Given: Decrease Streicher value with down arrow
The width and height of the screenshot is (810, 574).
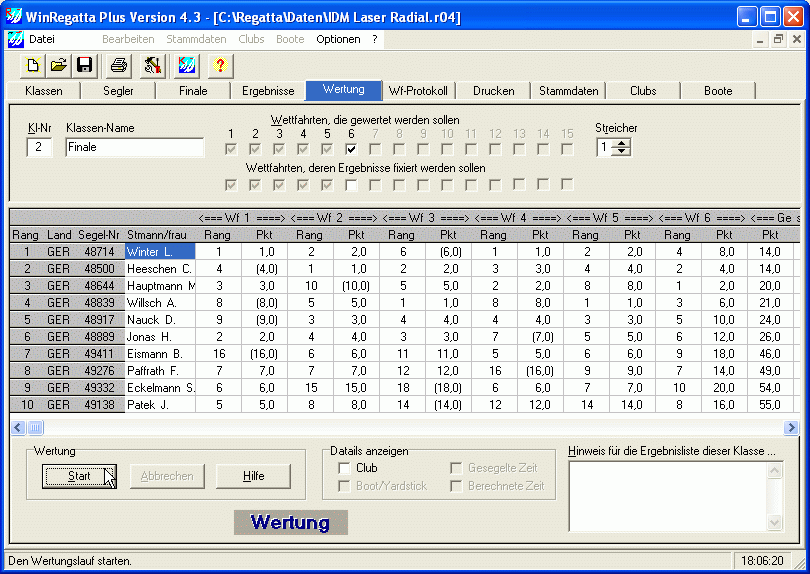Looking at the screenshot, I should coord(622,152).
